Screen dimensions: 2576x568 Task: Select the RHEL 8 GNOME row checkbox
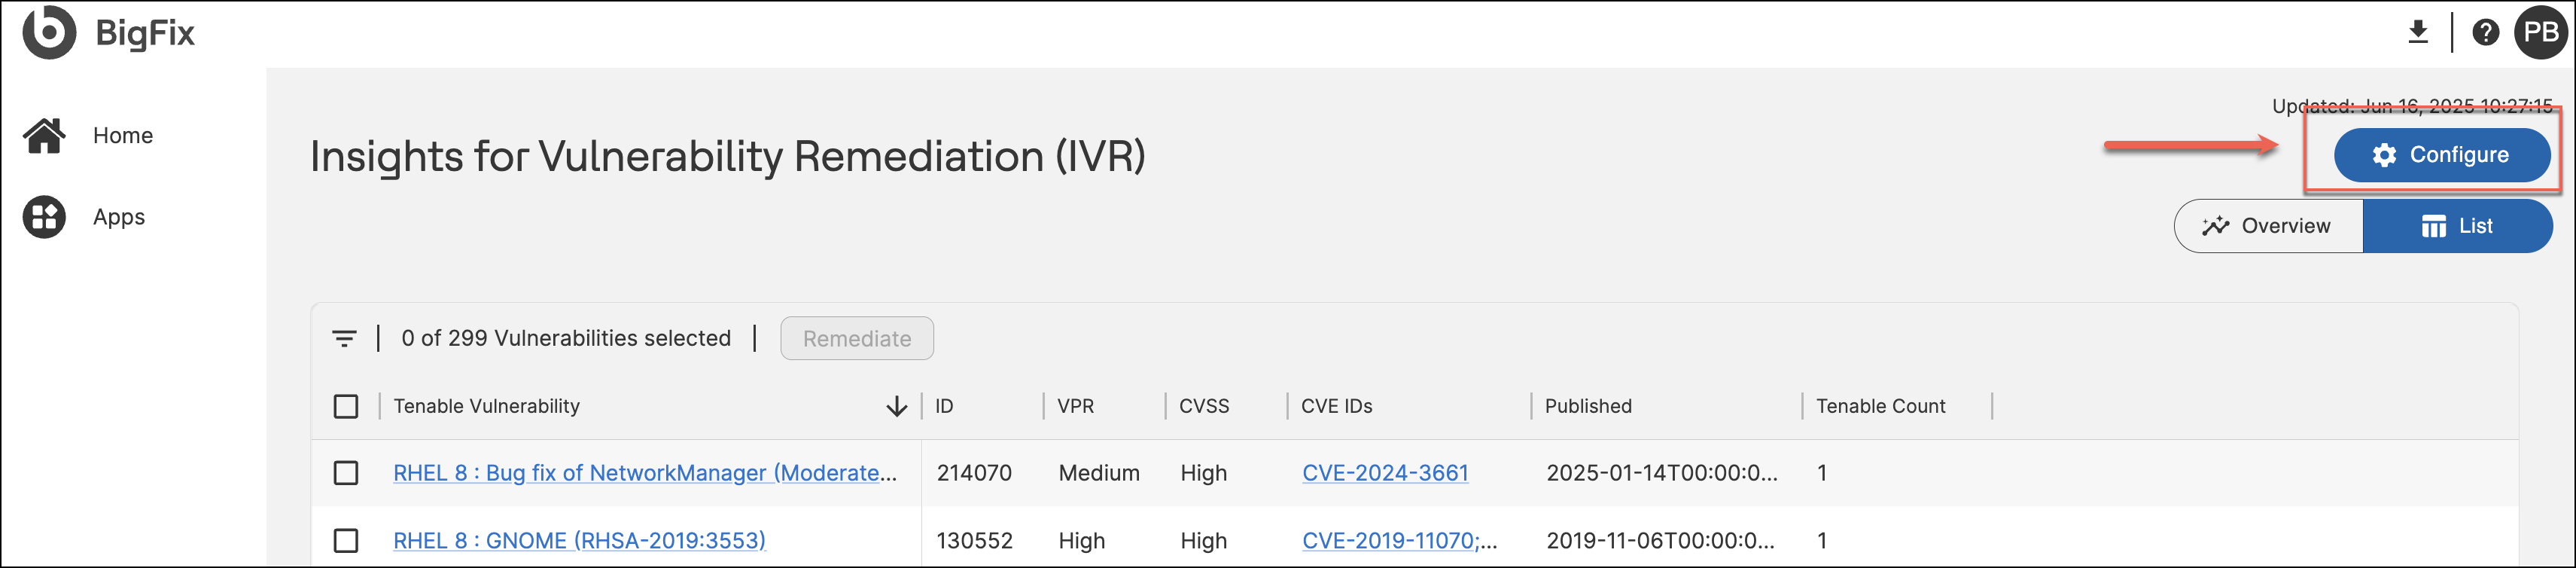(x=346, y=541)
